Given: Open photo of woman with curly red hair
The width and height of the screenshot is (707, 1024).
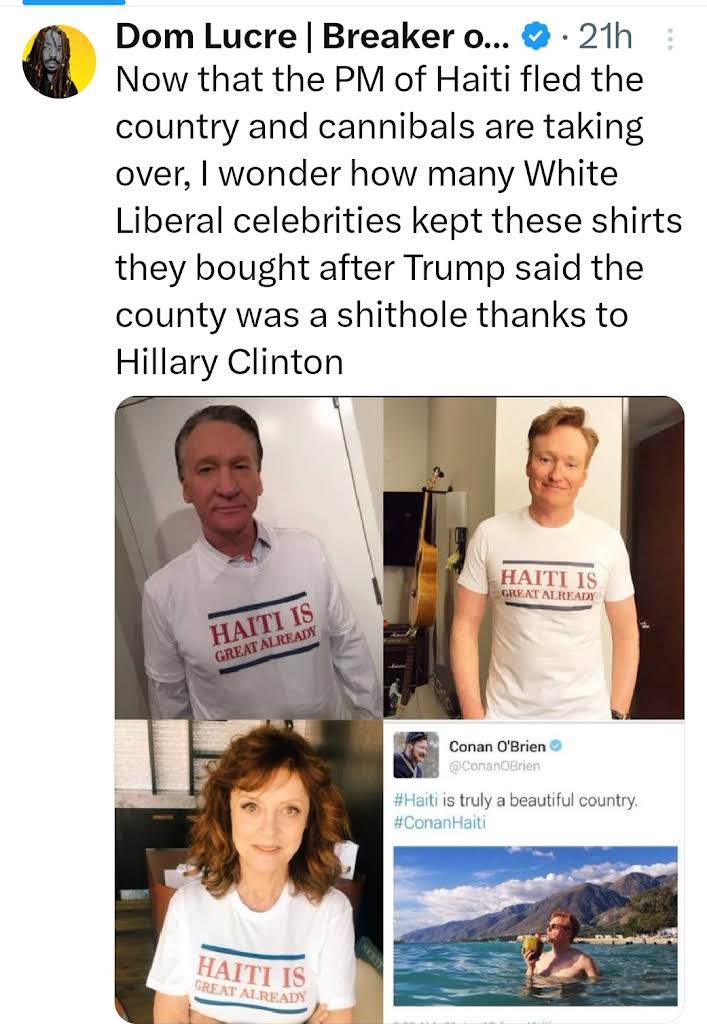Looking at the screenshot, I should (x=249, y=871).
